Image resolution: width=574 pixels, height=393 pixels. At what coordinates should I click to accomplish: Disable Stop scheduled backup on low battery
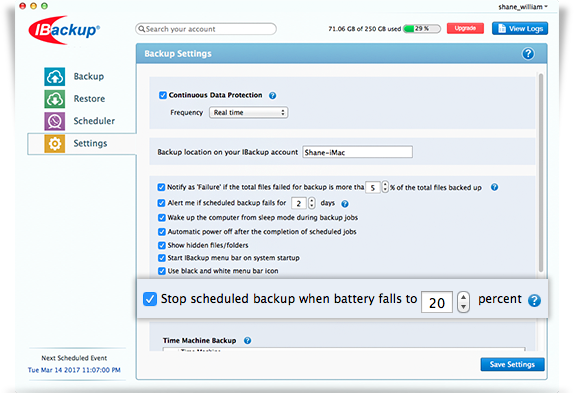pos(150,299)
